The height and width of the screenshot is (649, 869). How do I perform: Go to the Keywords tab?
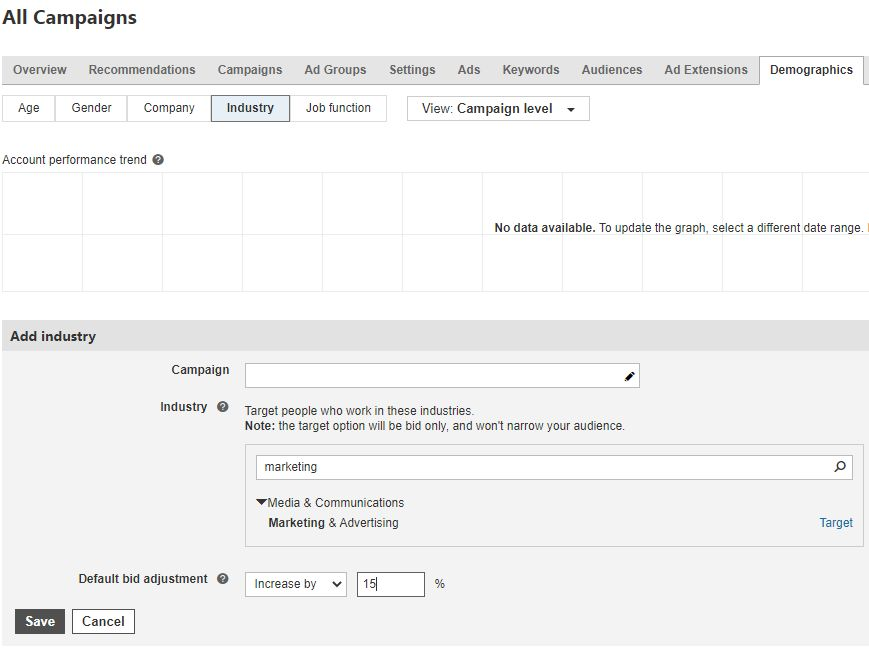[531, 70]
